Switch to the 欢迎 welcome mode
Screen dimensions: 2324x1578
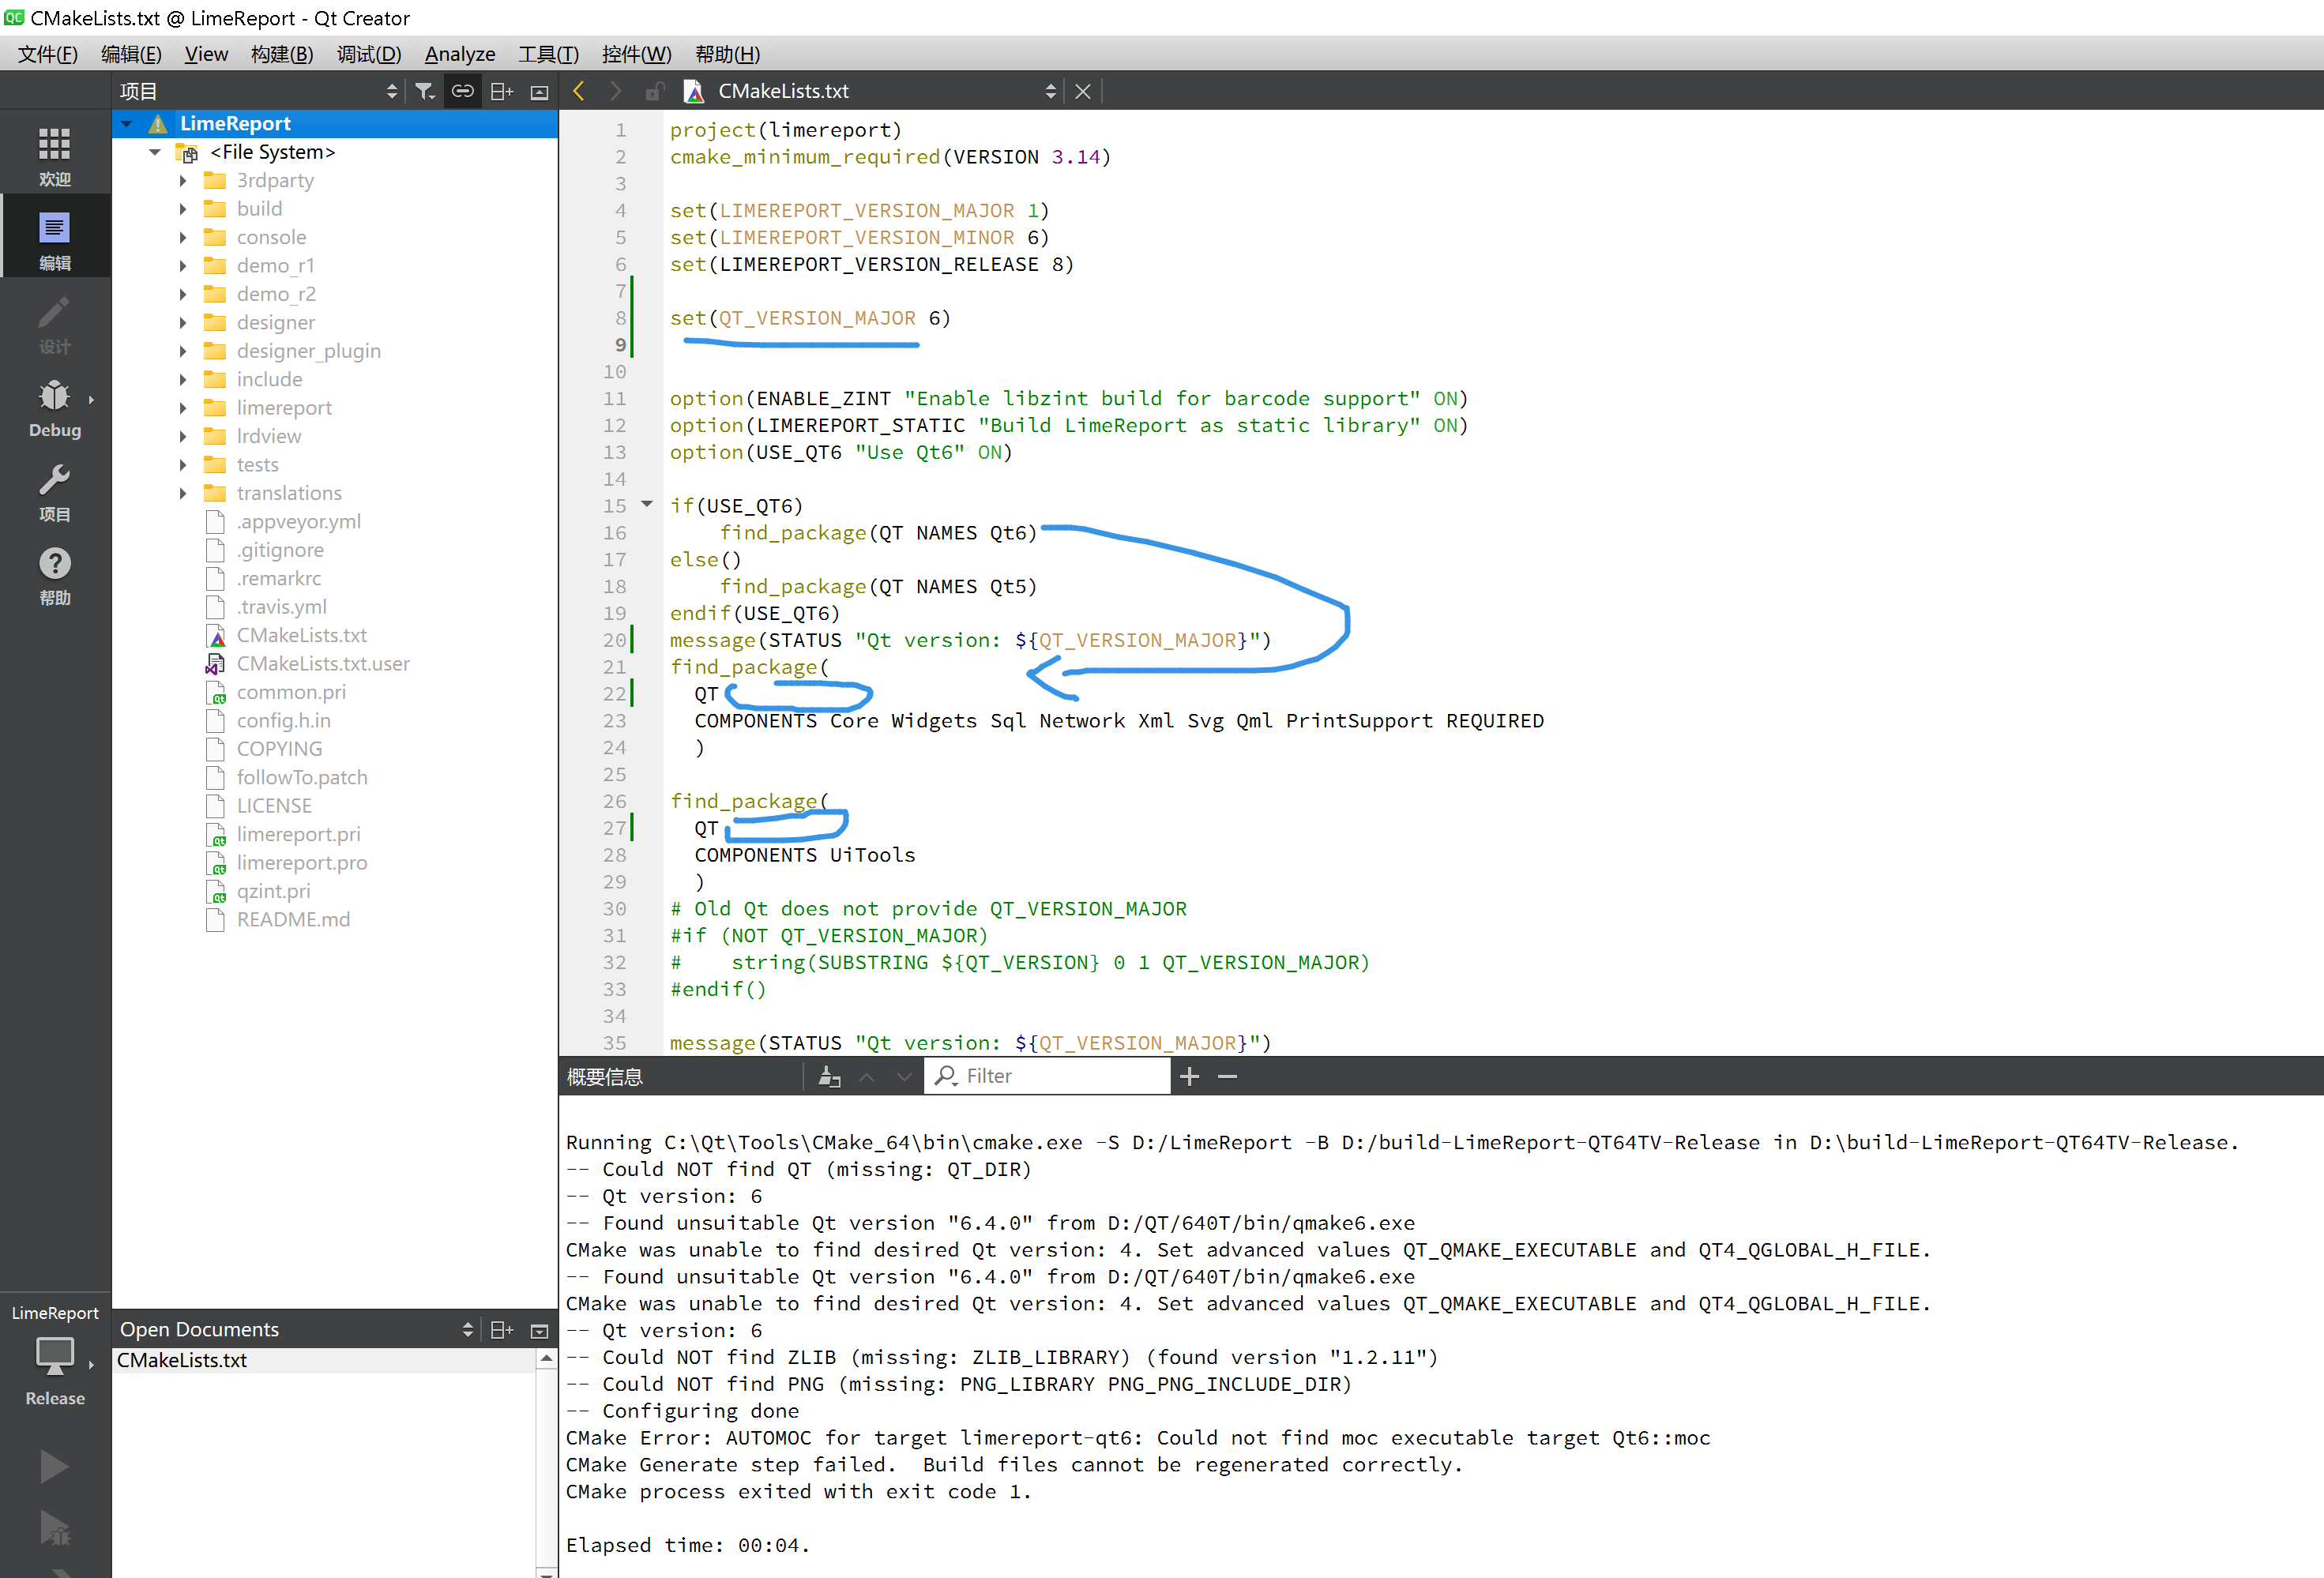tap(55, 152)
